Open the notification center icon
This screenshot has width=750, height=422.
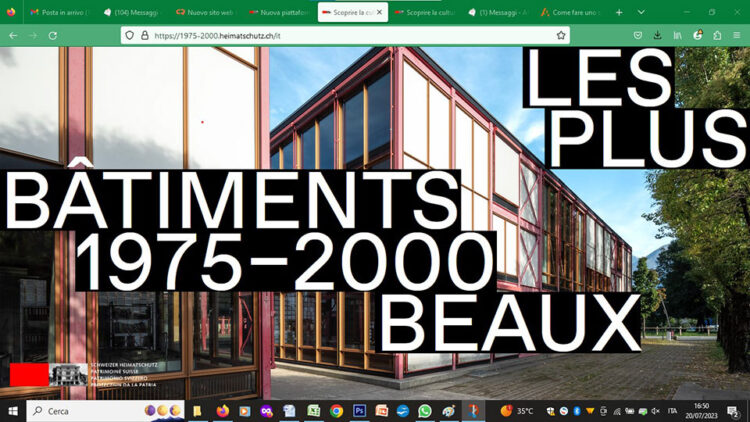click(732, 411)
